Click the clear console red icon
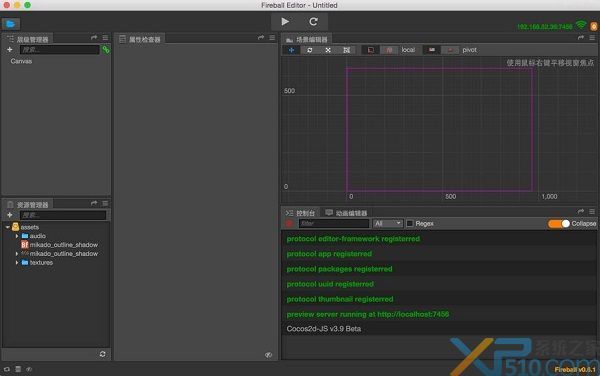Image resolution: width=600 pixels, height=376 pixels. click(289, 223)
